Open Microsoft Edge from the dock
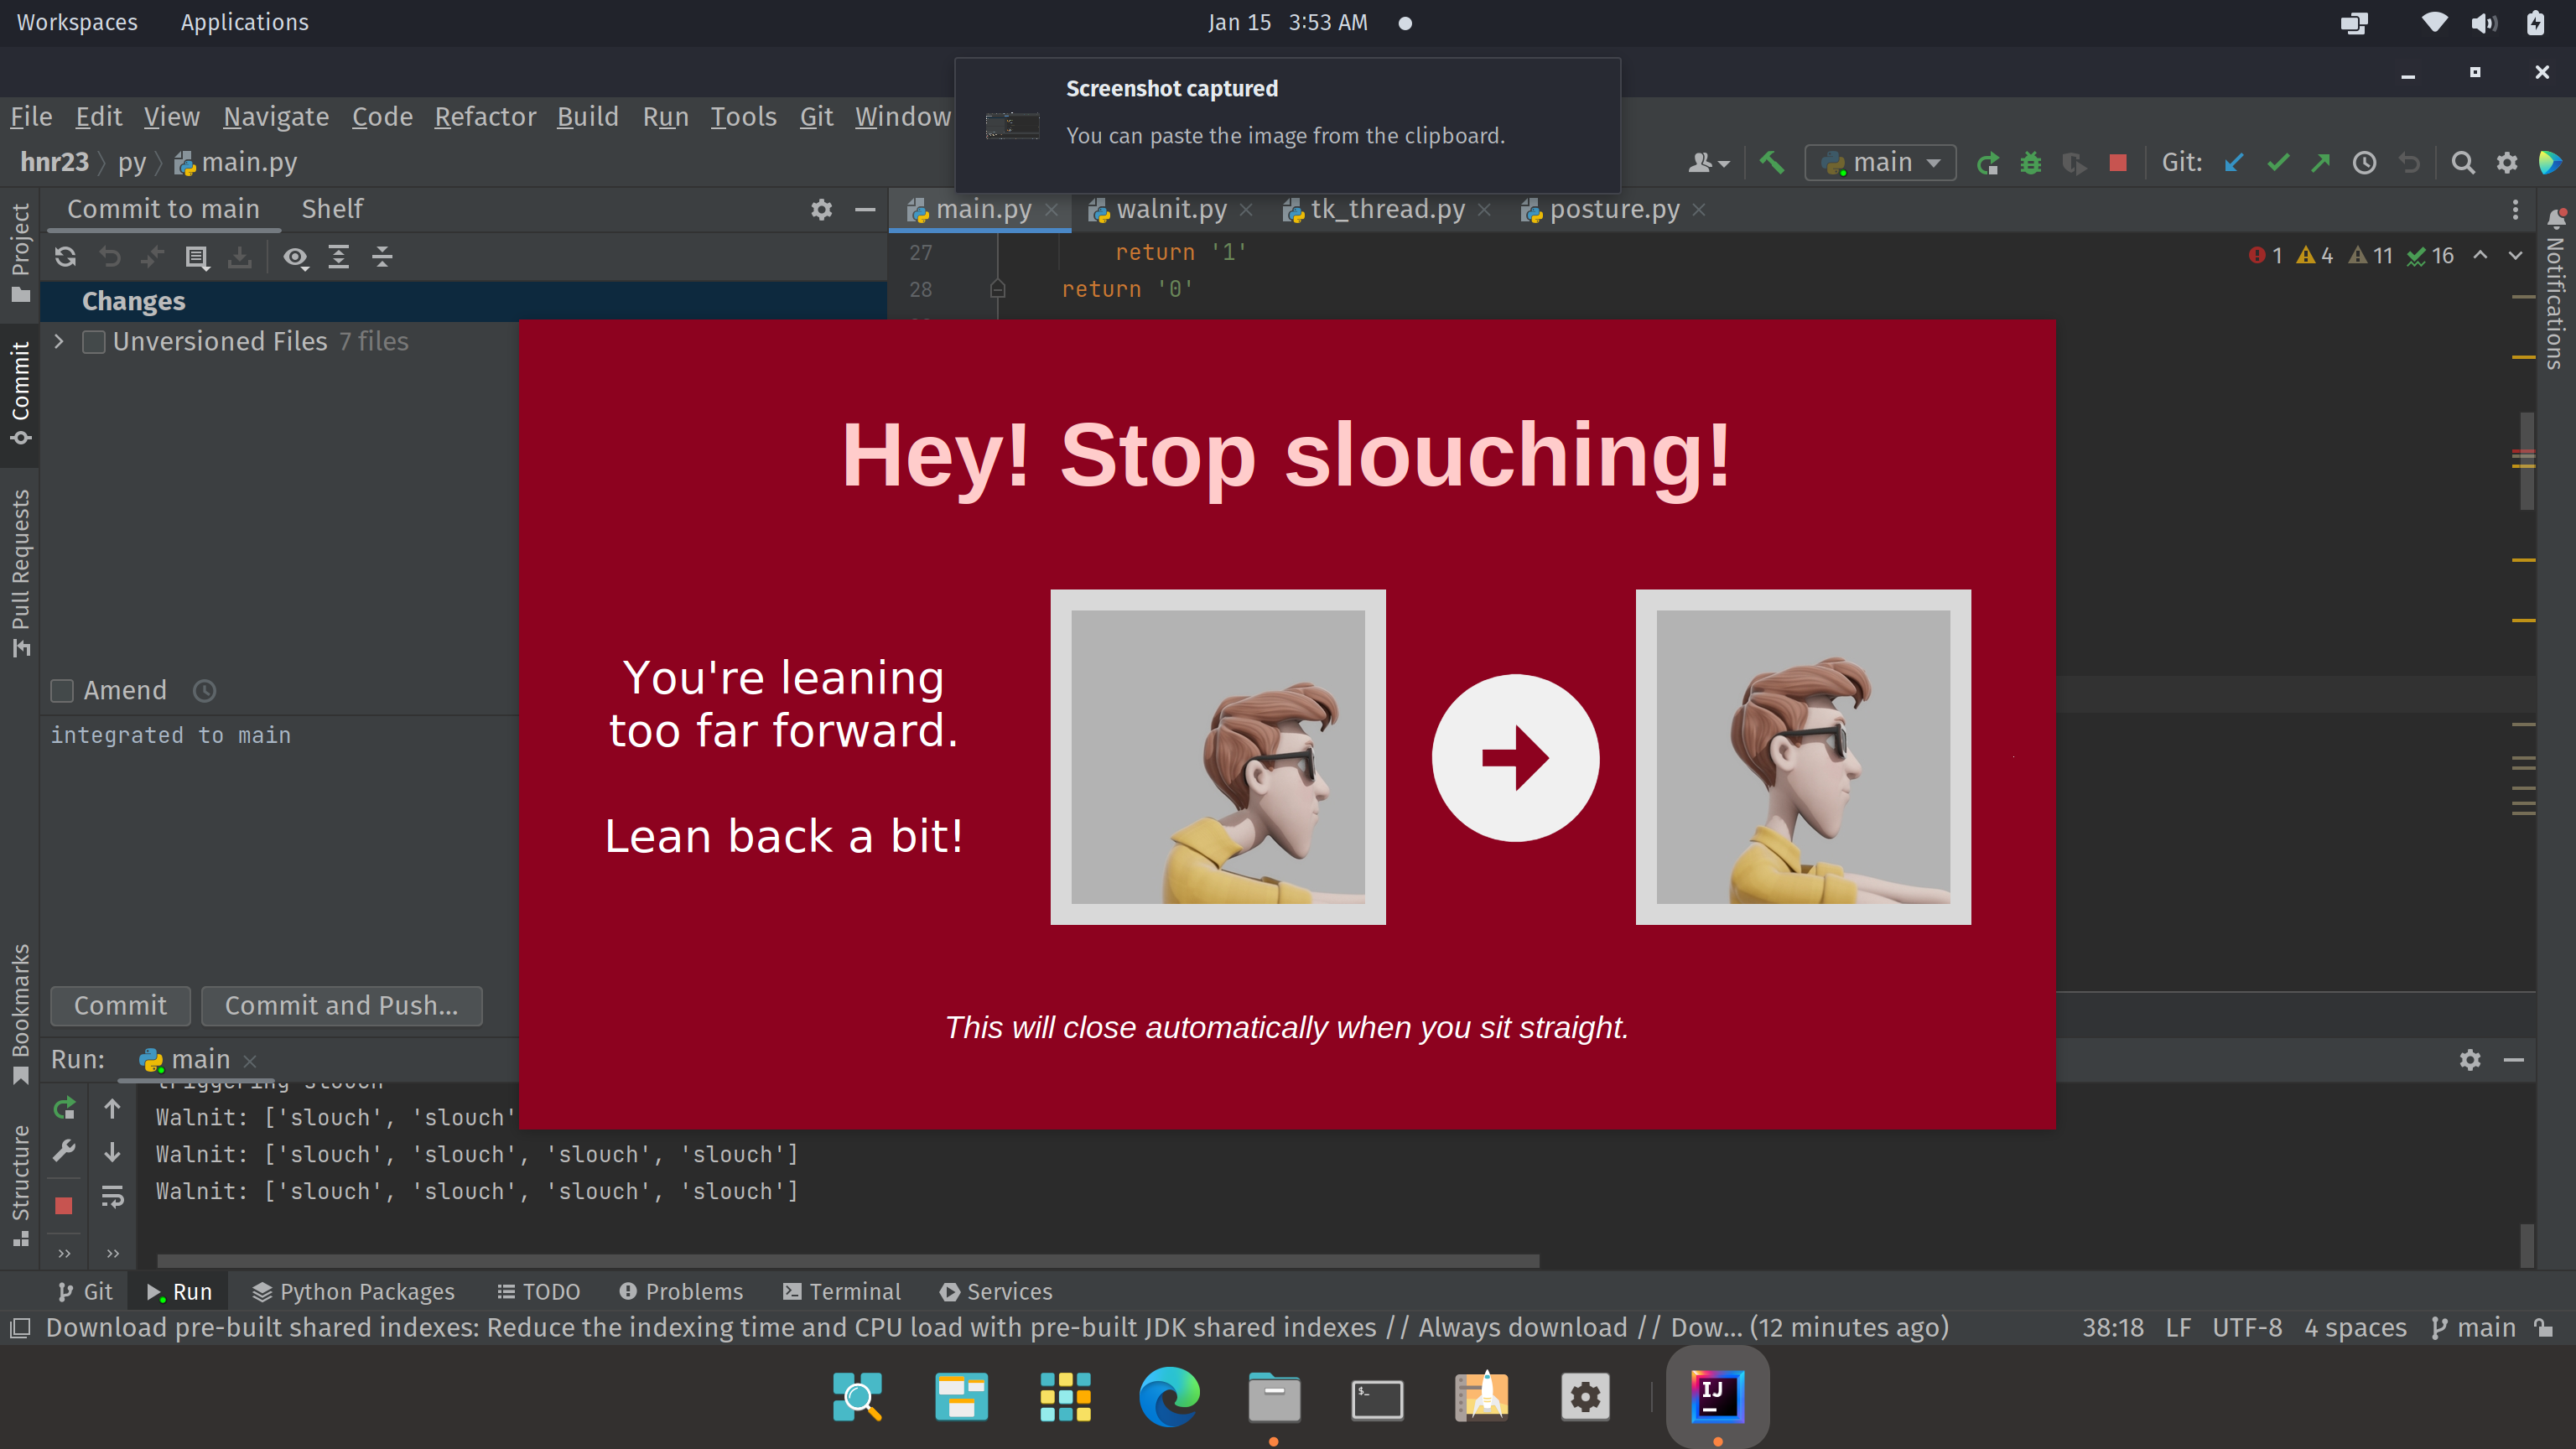2576x1449 pixels. coord(1169,1397)
